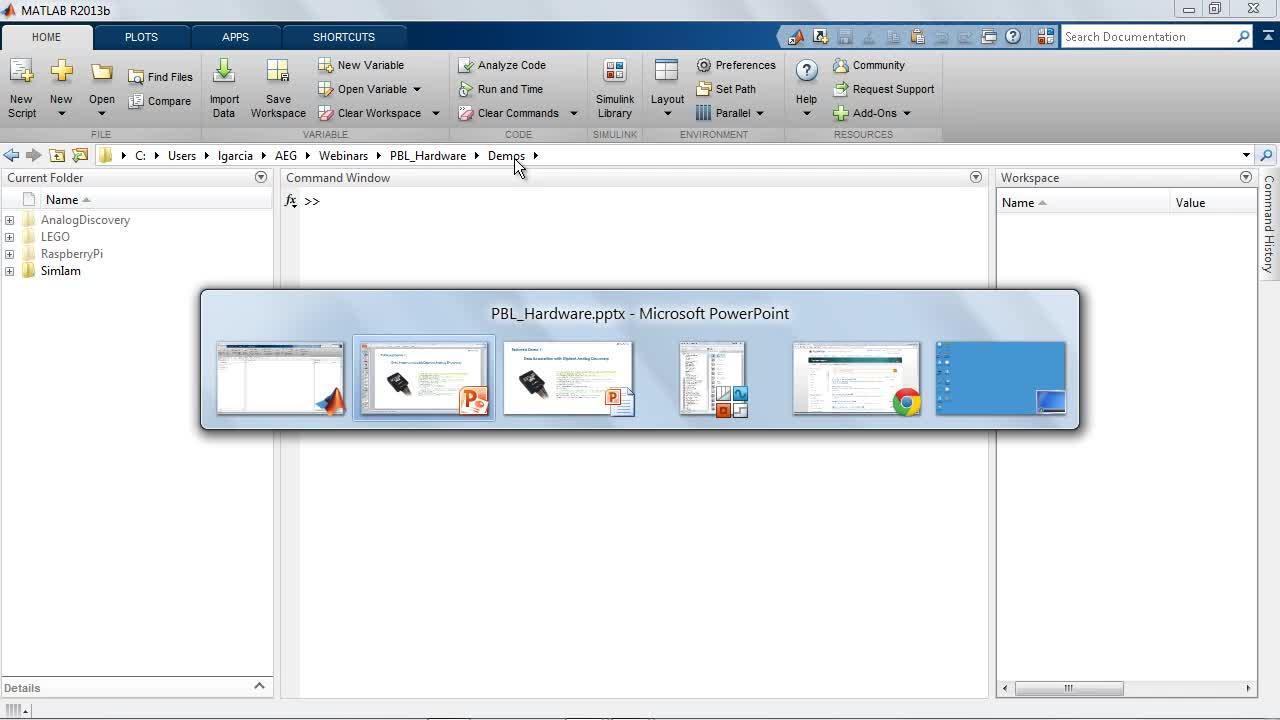Screen dimensions: 1280x720
Task: Click Users in the path bar
Action: [x=182, y=156]
